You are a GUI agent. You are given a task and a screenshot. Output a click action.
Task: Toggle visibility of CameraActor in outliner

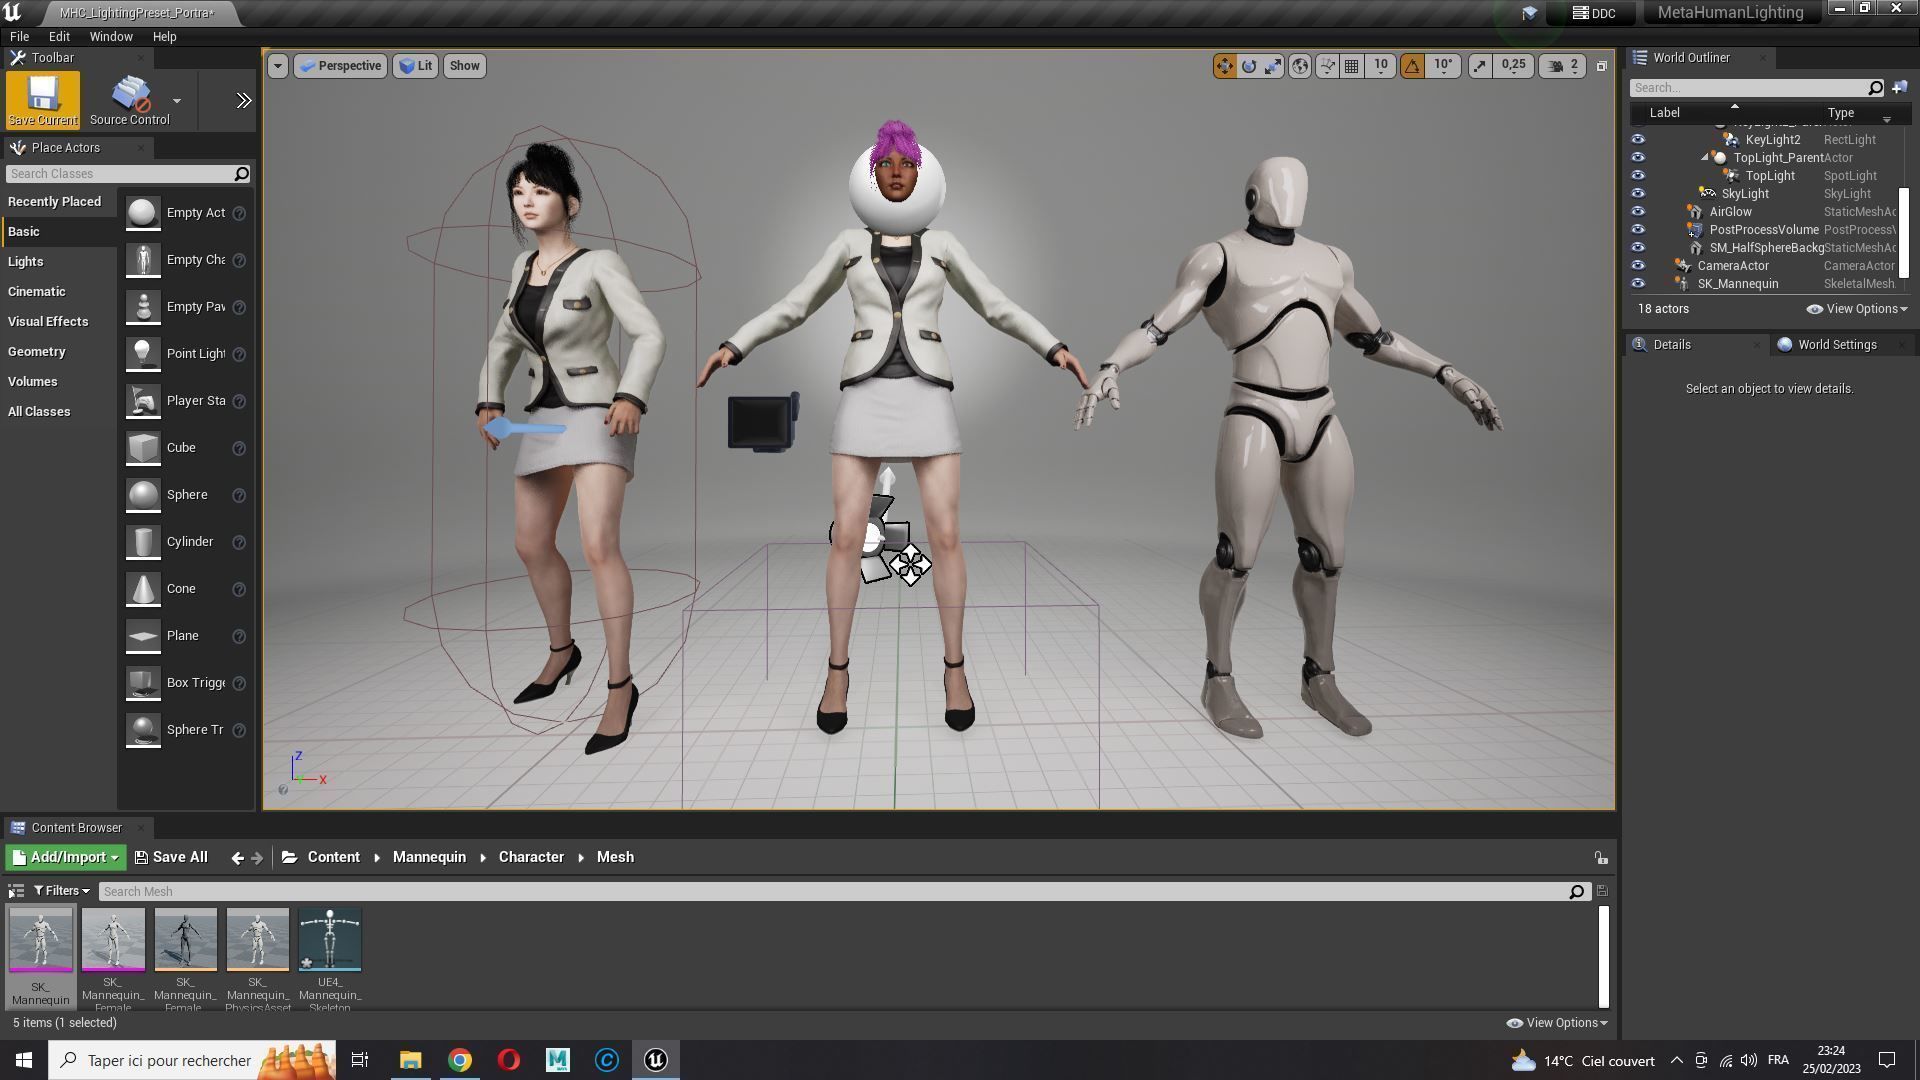(1638, 266)
